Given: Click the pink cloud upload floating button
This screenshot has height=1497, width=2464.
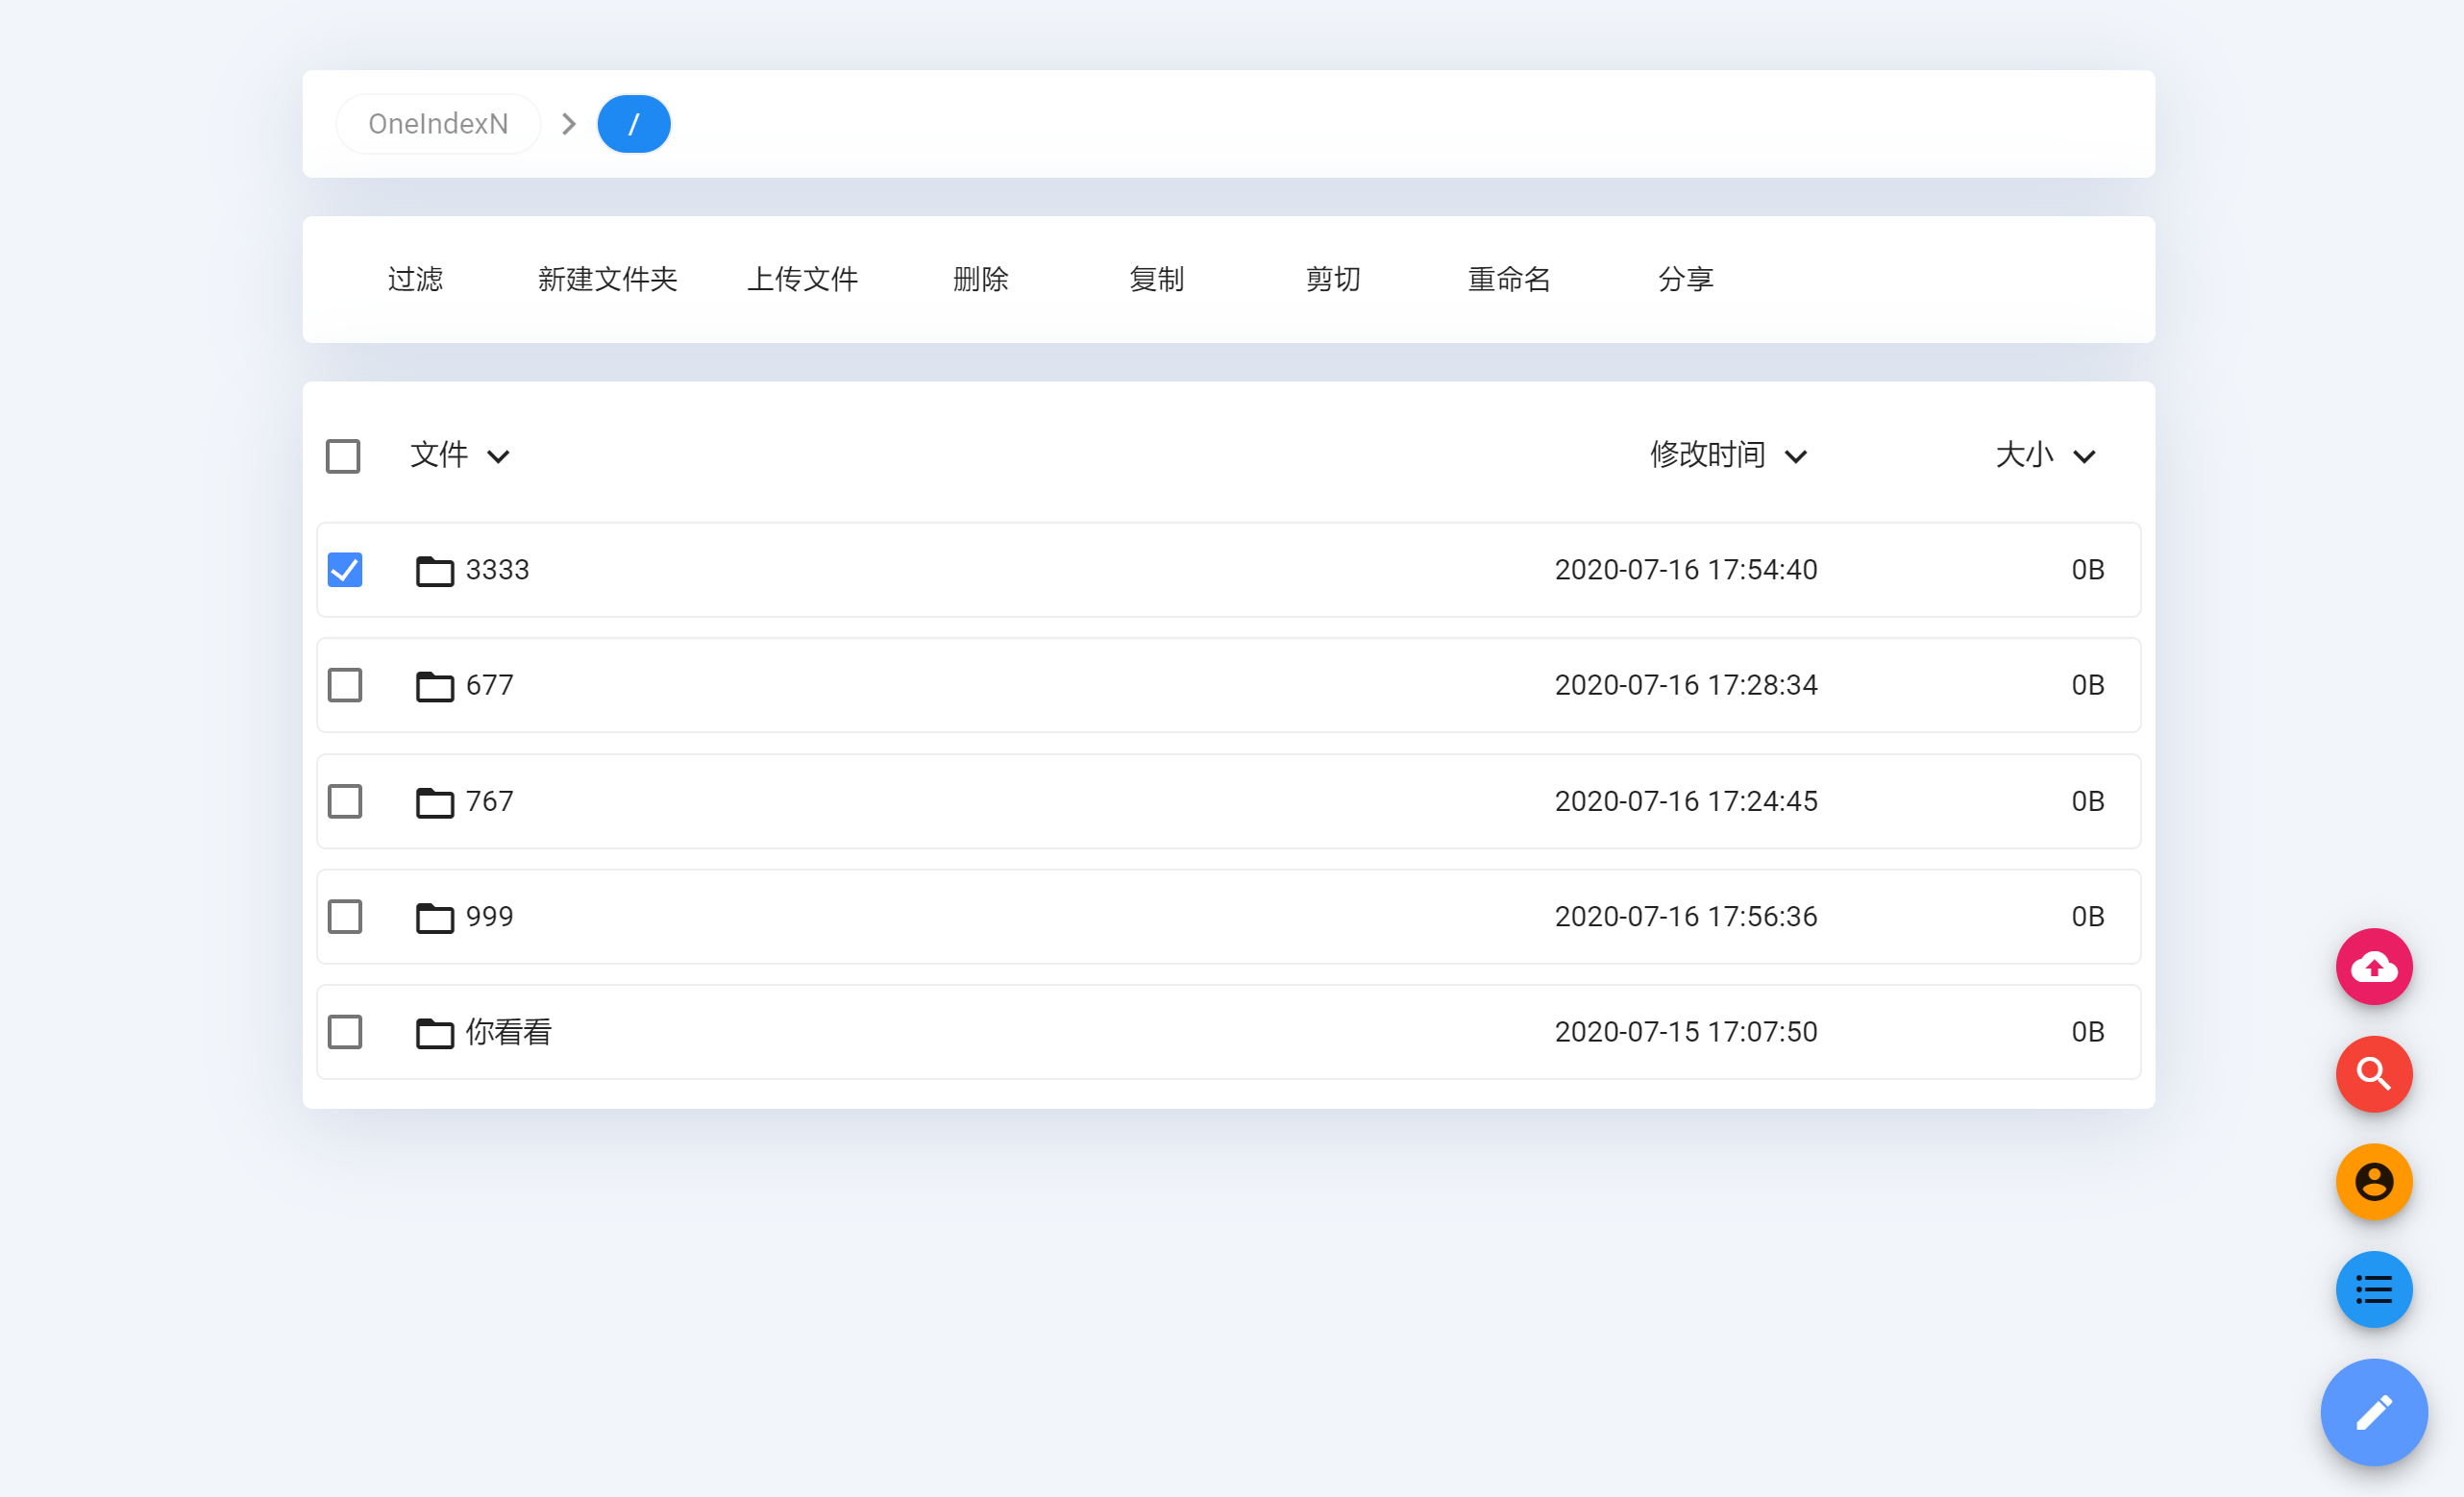Looking at the screenshot, I should [x=2373, y=967].
